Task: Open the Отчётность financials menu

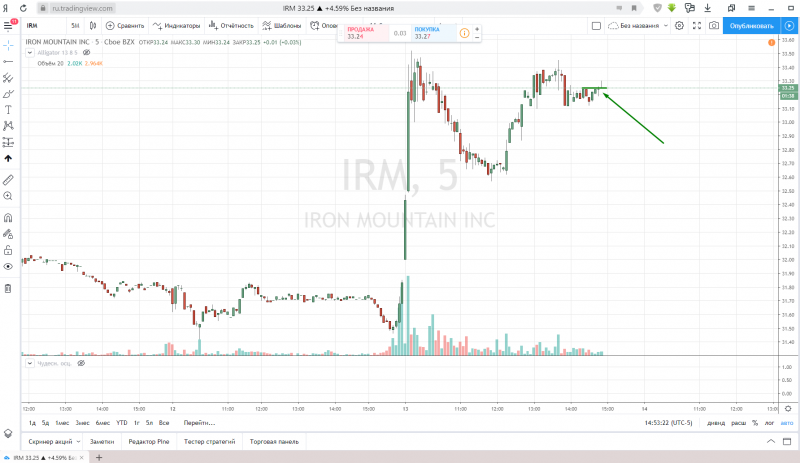Action: 231,26
